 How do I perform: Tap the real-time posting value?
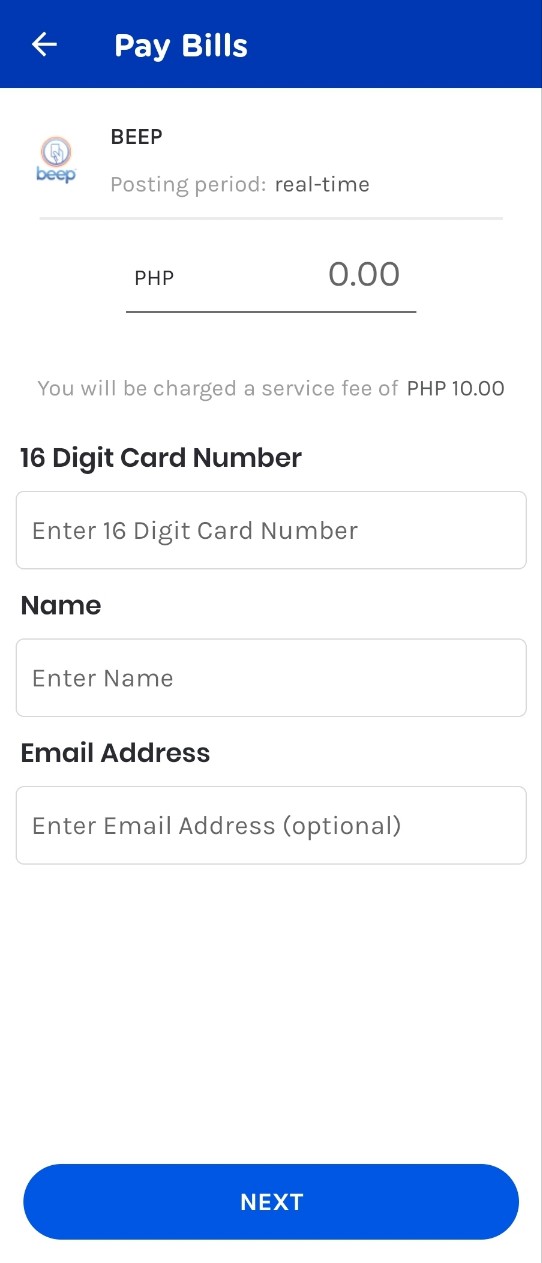322,185
